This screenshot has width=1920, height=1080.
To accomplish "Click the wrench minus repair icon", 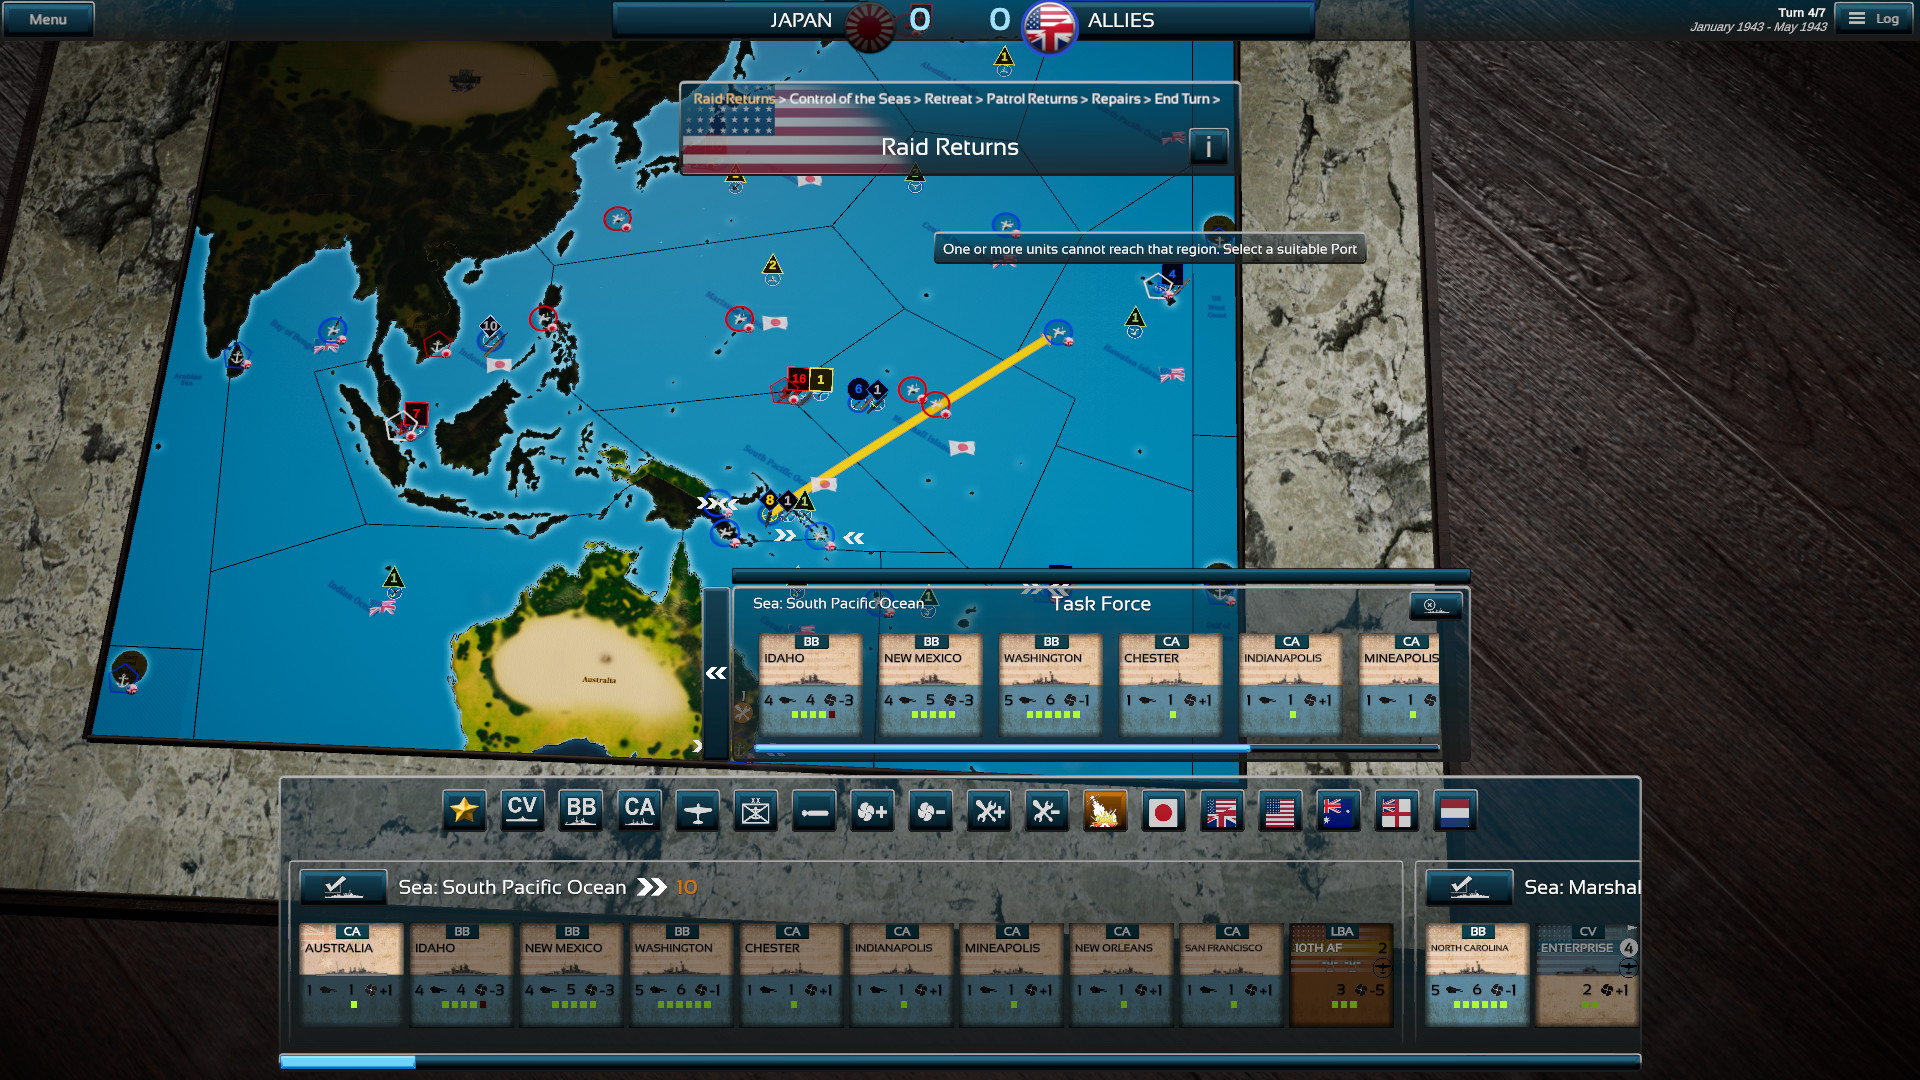I will click(x=1047, y=811).
